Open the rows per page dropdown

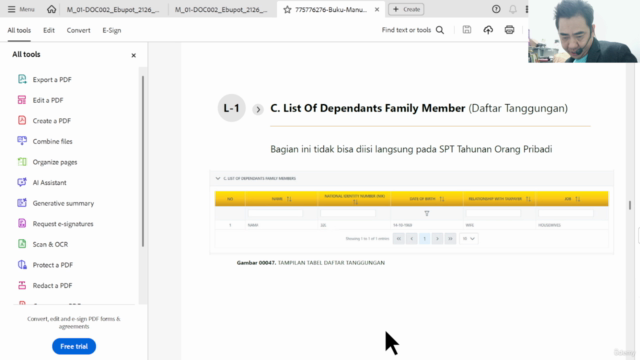[469, 239]
